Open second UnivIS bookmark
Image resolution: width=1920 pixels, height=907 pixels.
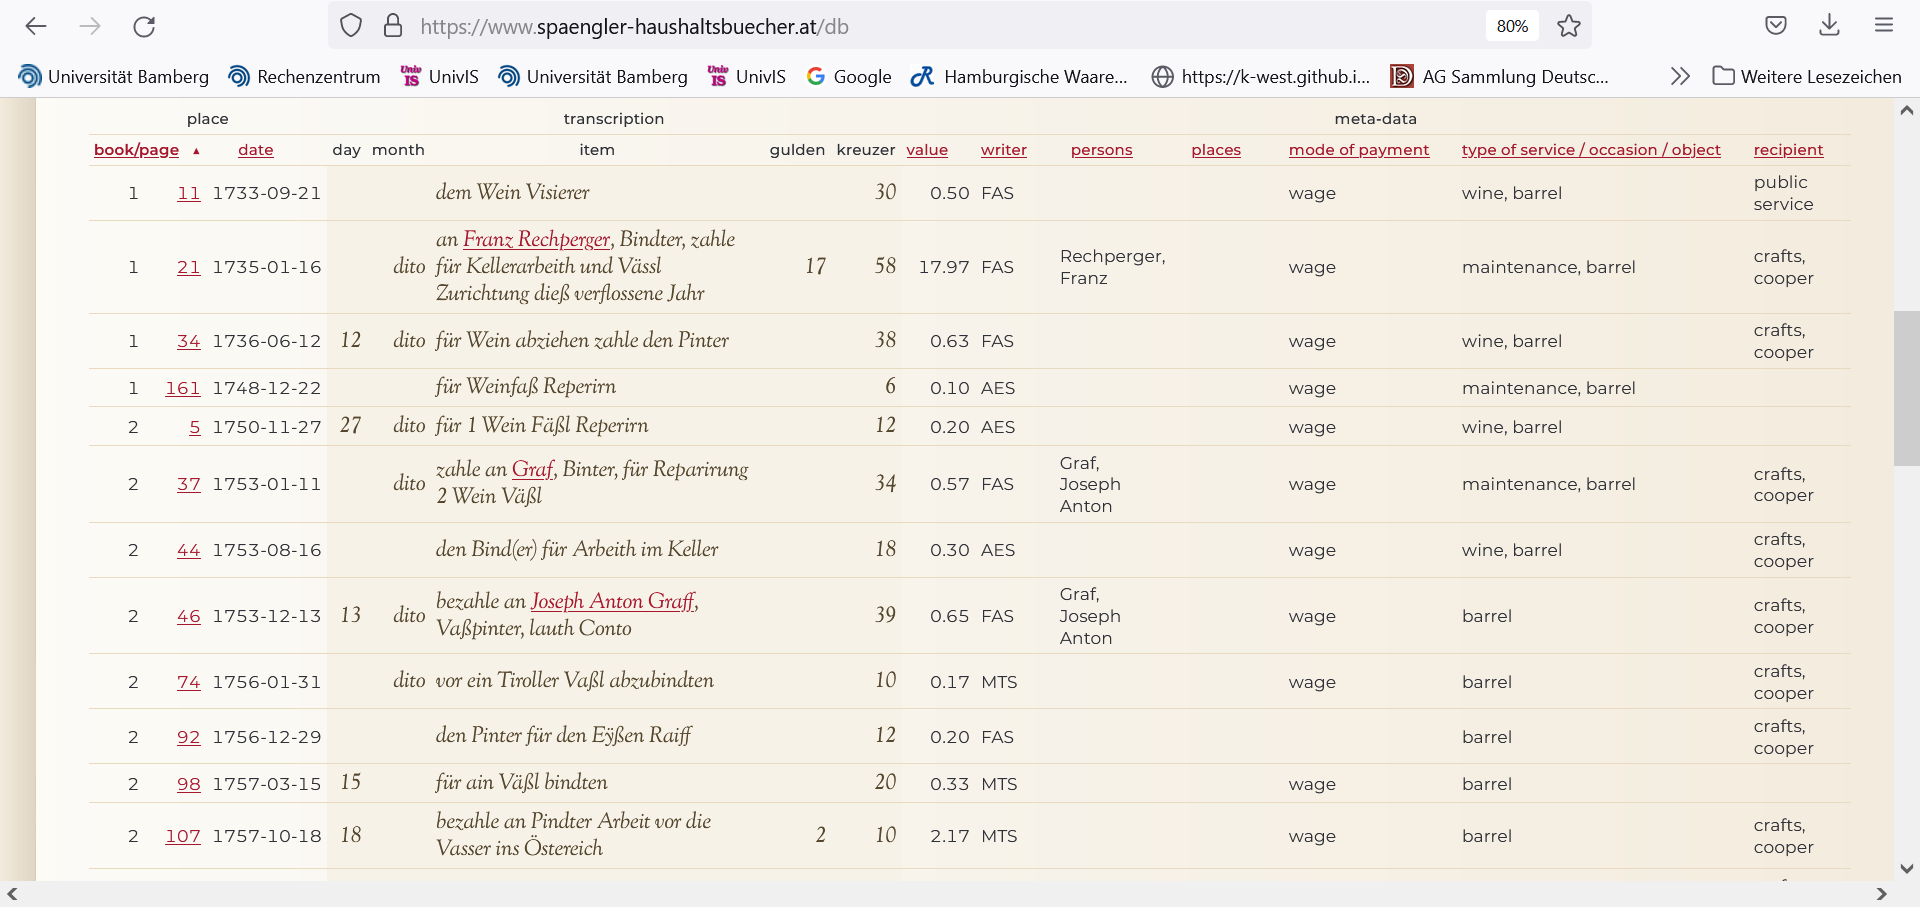(x=746, y=76)
